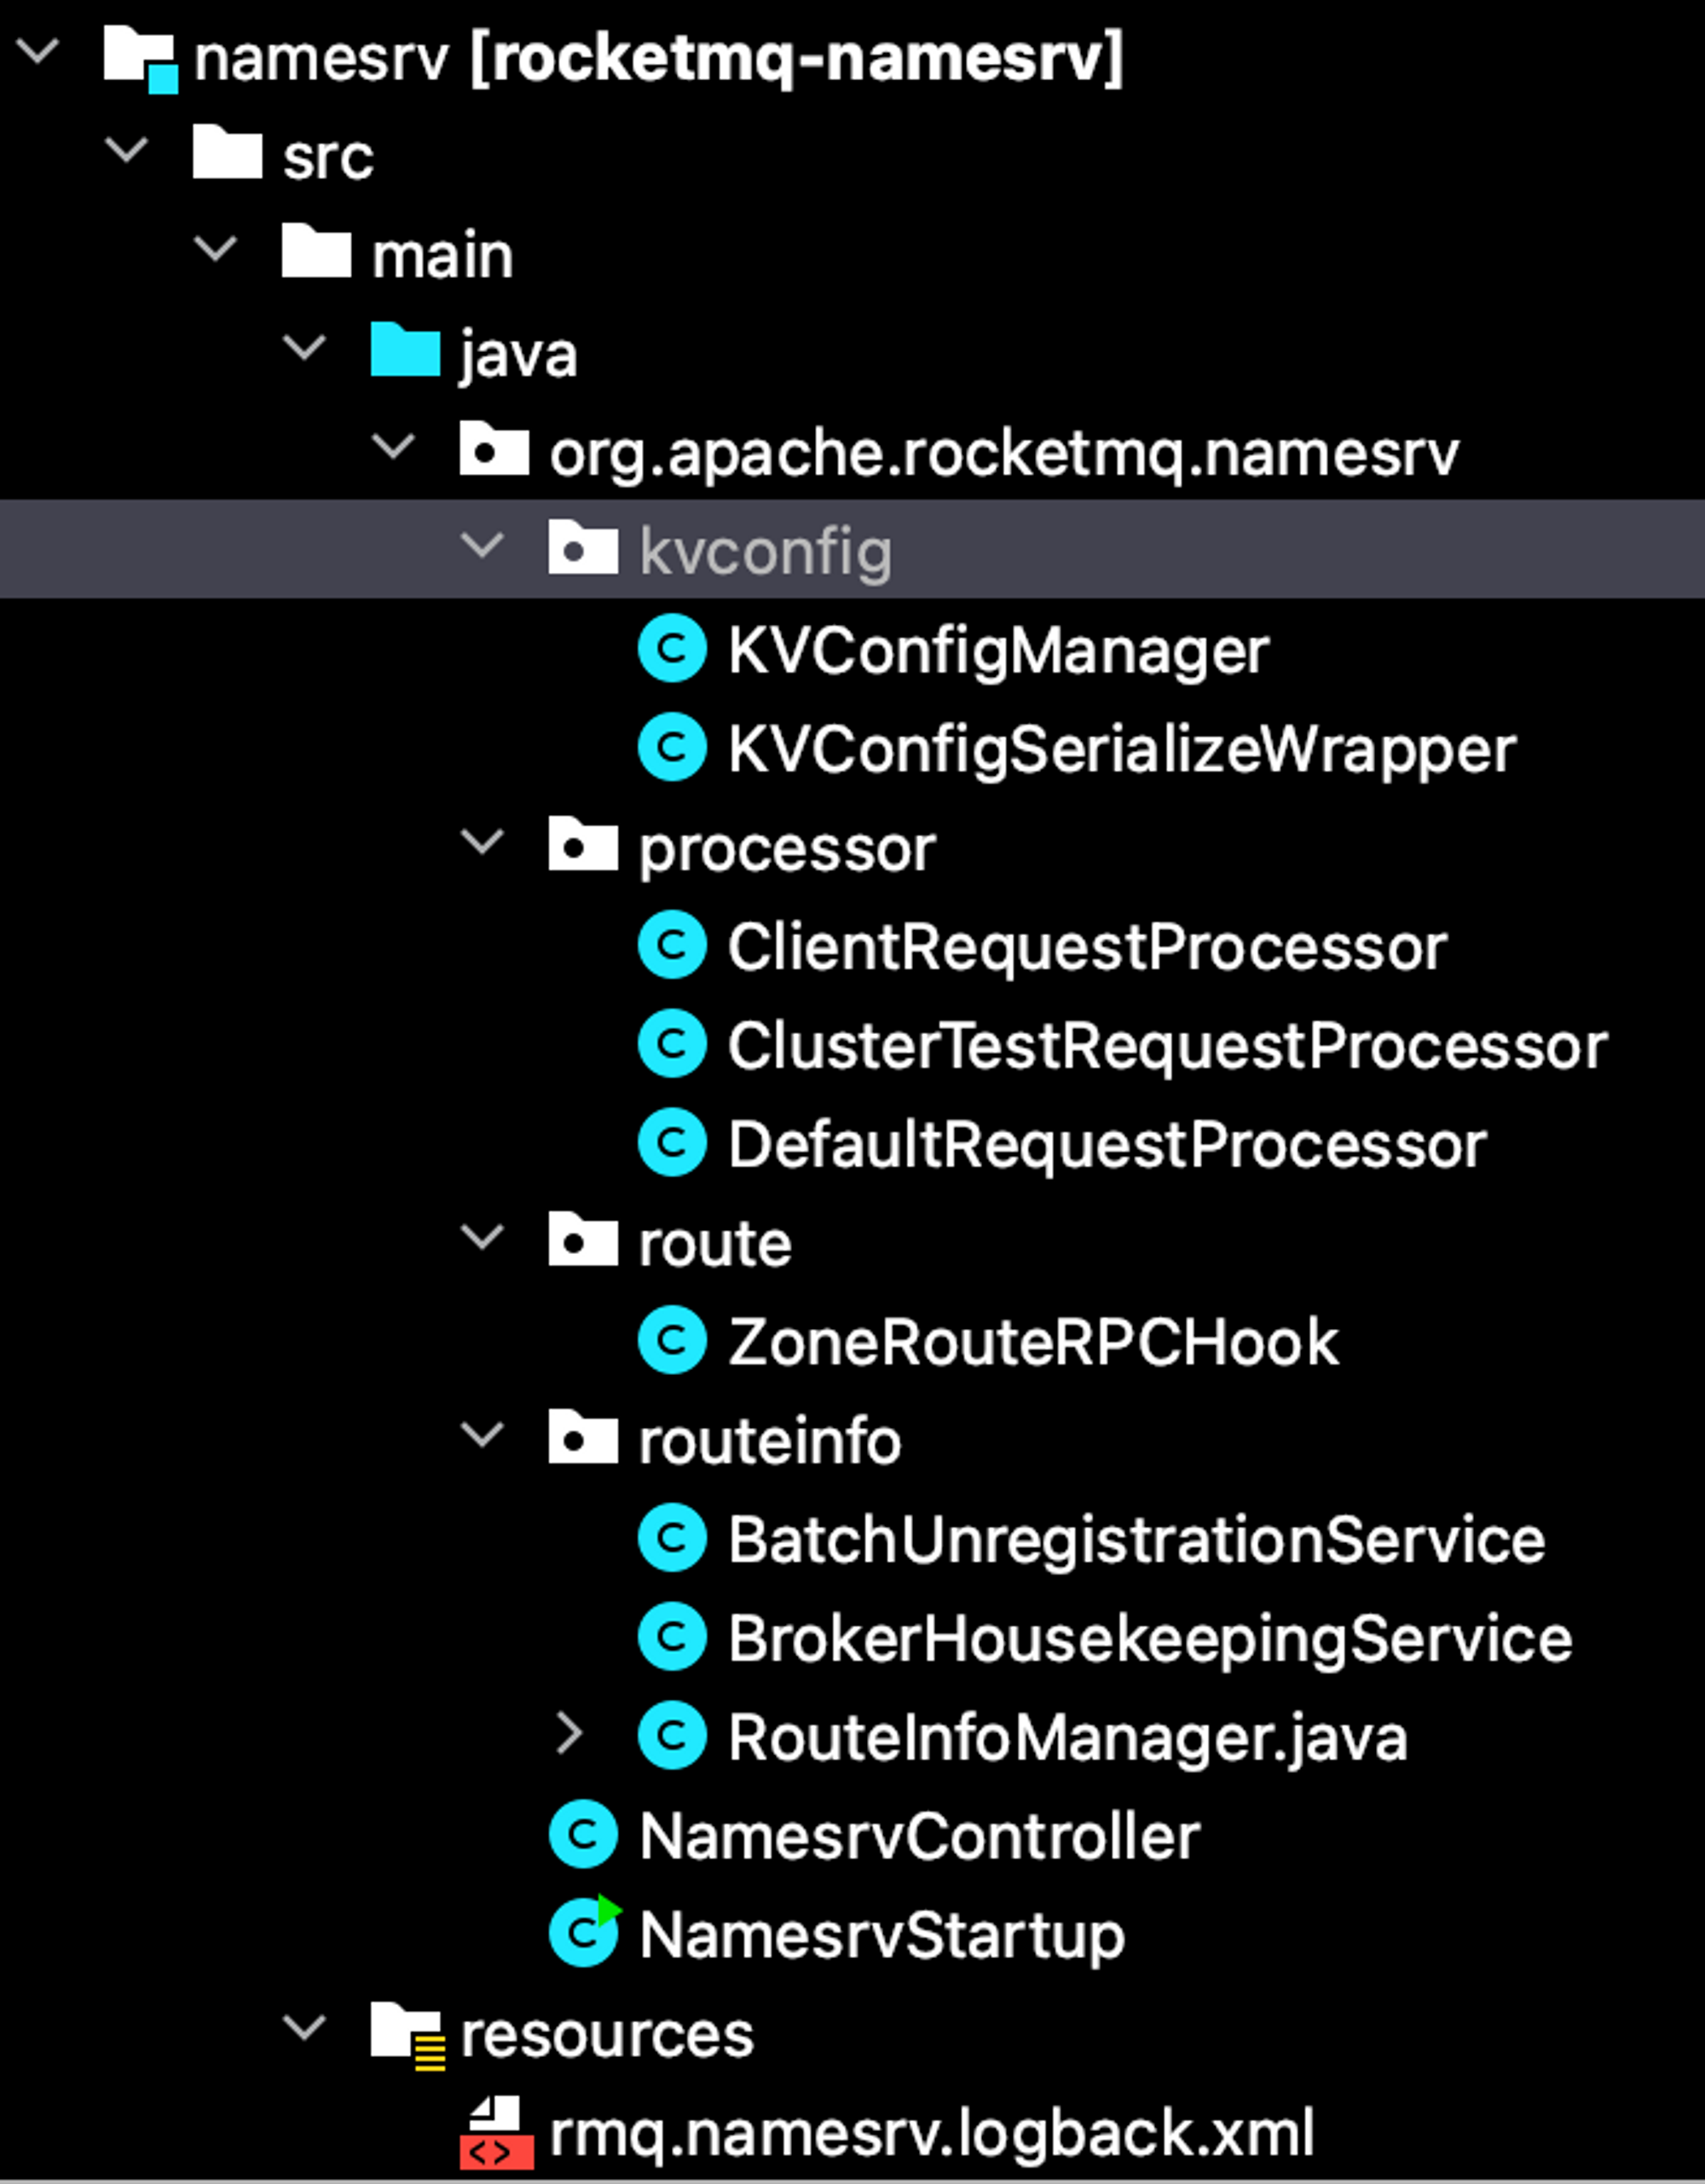
Task: Click the BatchUnregistrationService class icon
Action: [672, 1537]
